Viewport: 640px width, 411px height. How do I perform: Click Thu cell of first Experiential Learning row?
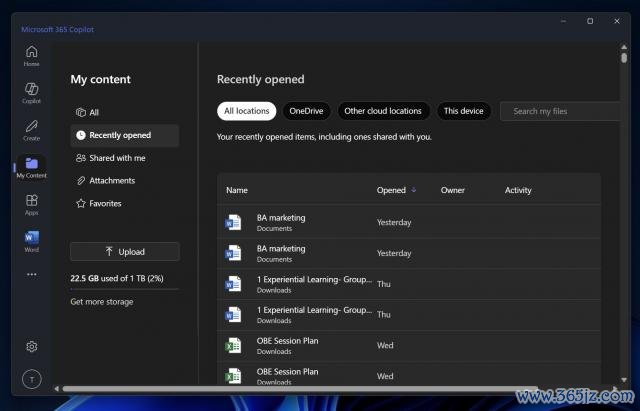tap(384, 284)
